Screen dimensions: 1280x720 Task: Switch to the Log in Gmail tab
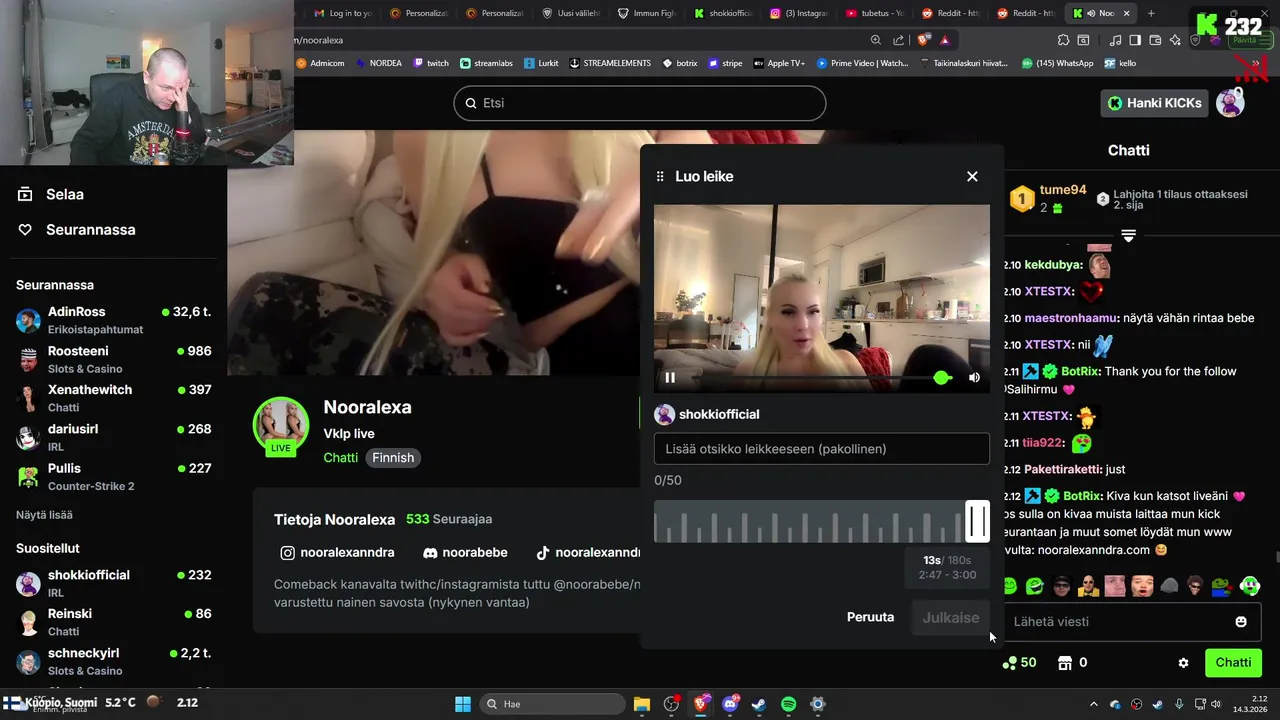pyautogui.click(x=343, y=13)
